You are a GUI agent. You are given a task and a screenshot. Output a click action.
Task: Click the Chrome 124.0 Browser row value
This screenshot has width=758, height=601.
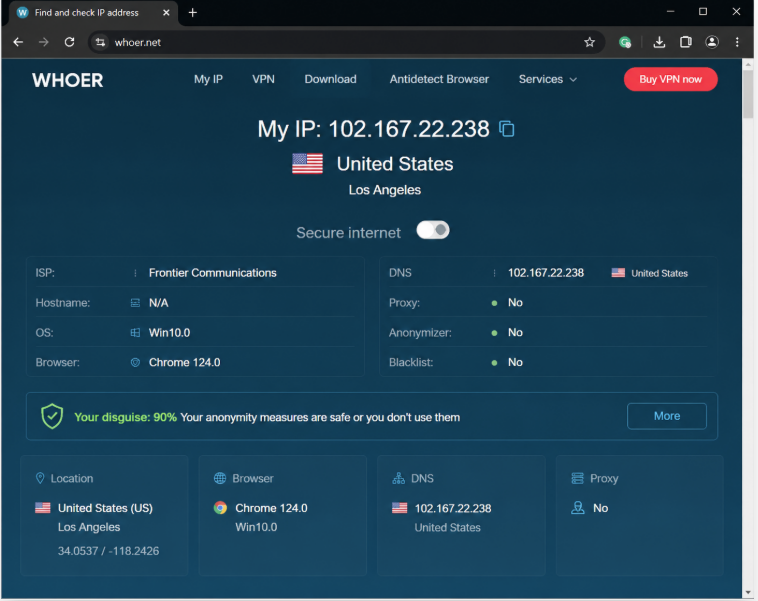pos(185,363)
